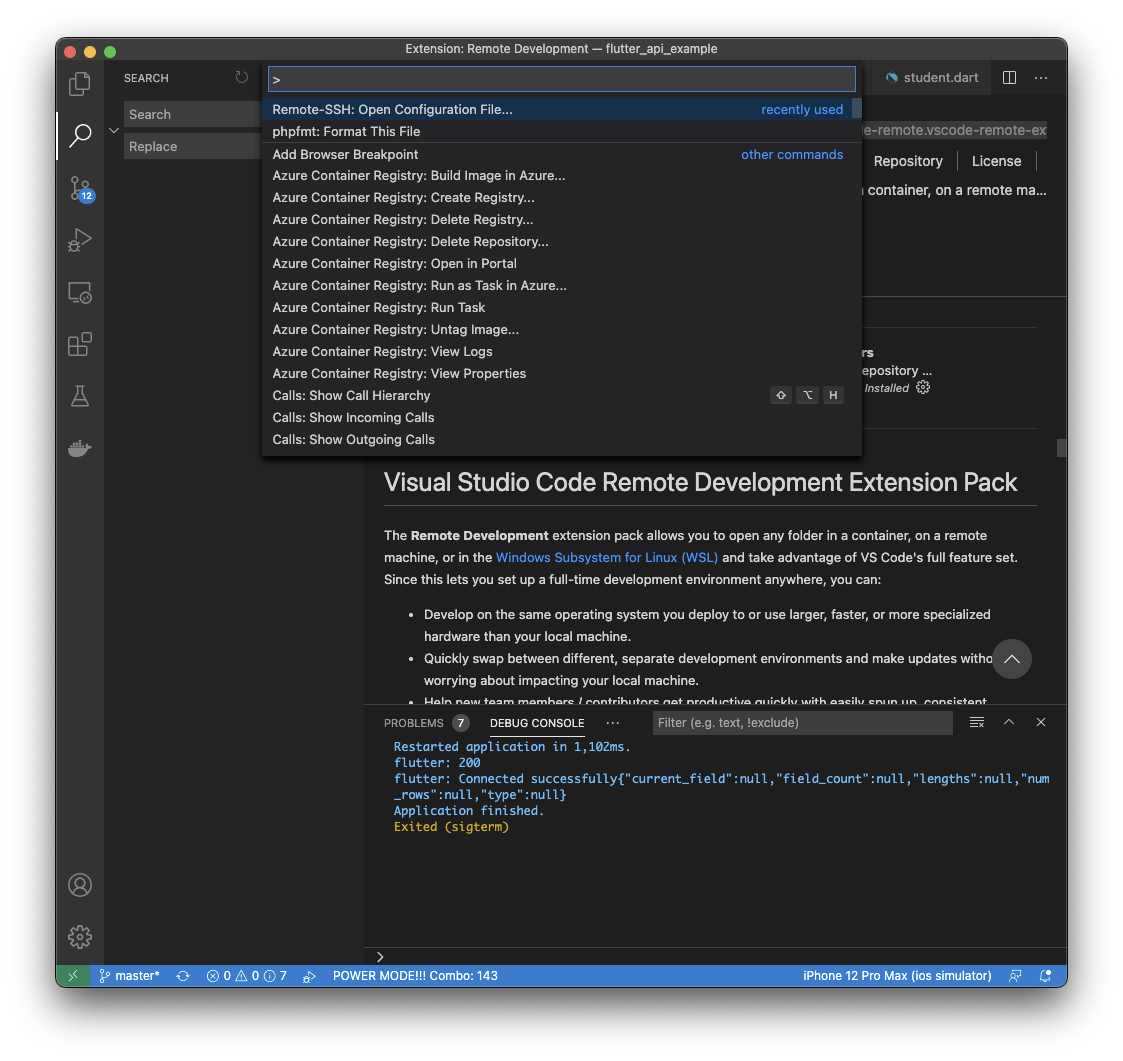Refresh search results icon
Viewport: 1123px width, 1061px height.
point(241,77)
